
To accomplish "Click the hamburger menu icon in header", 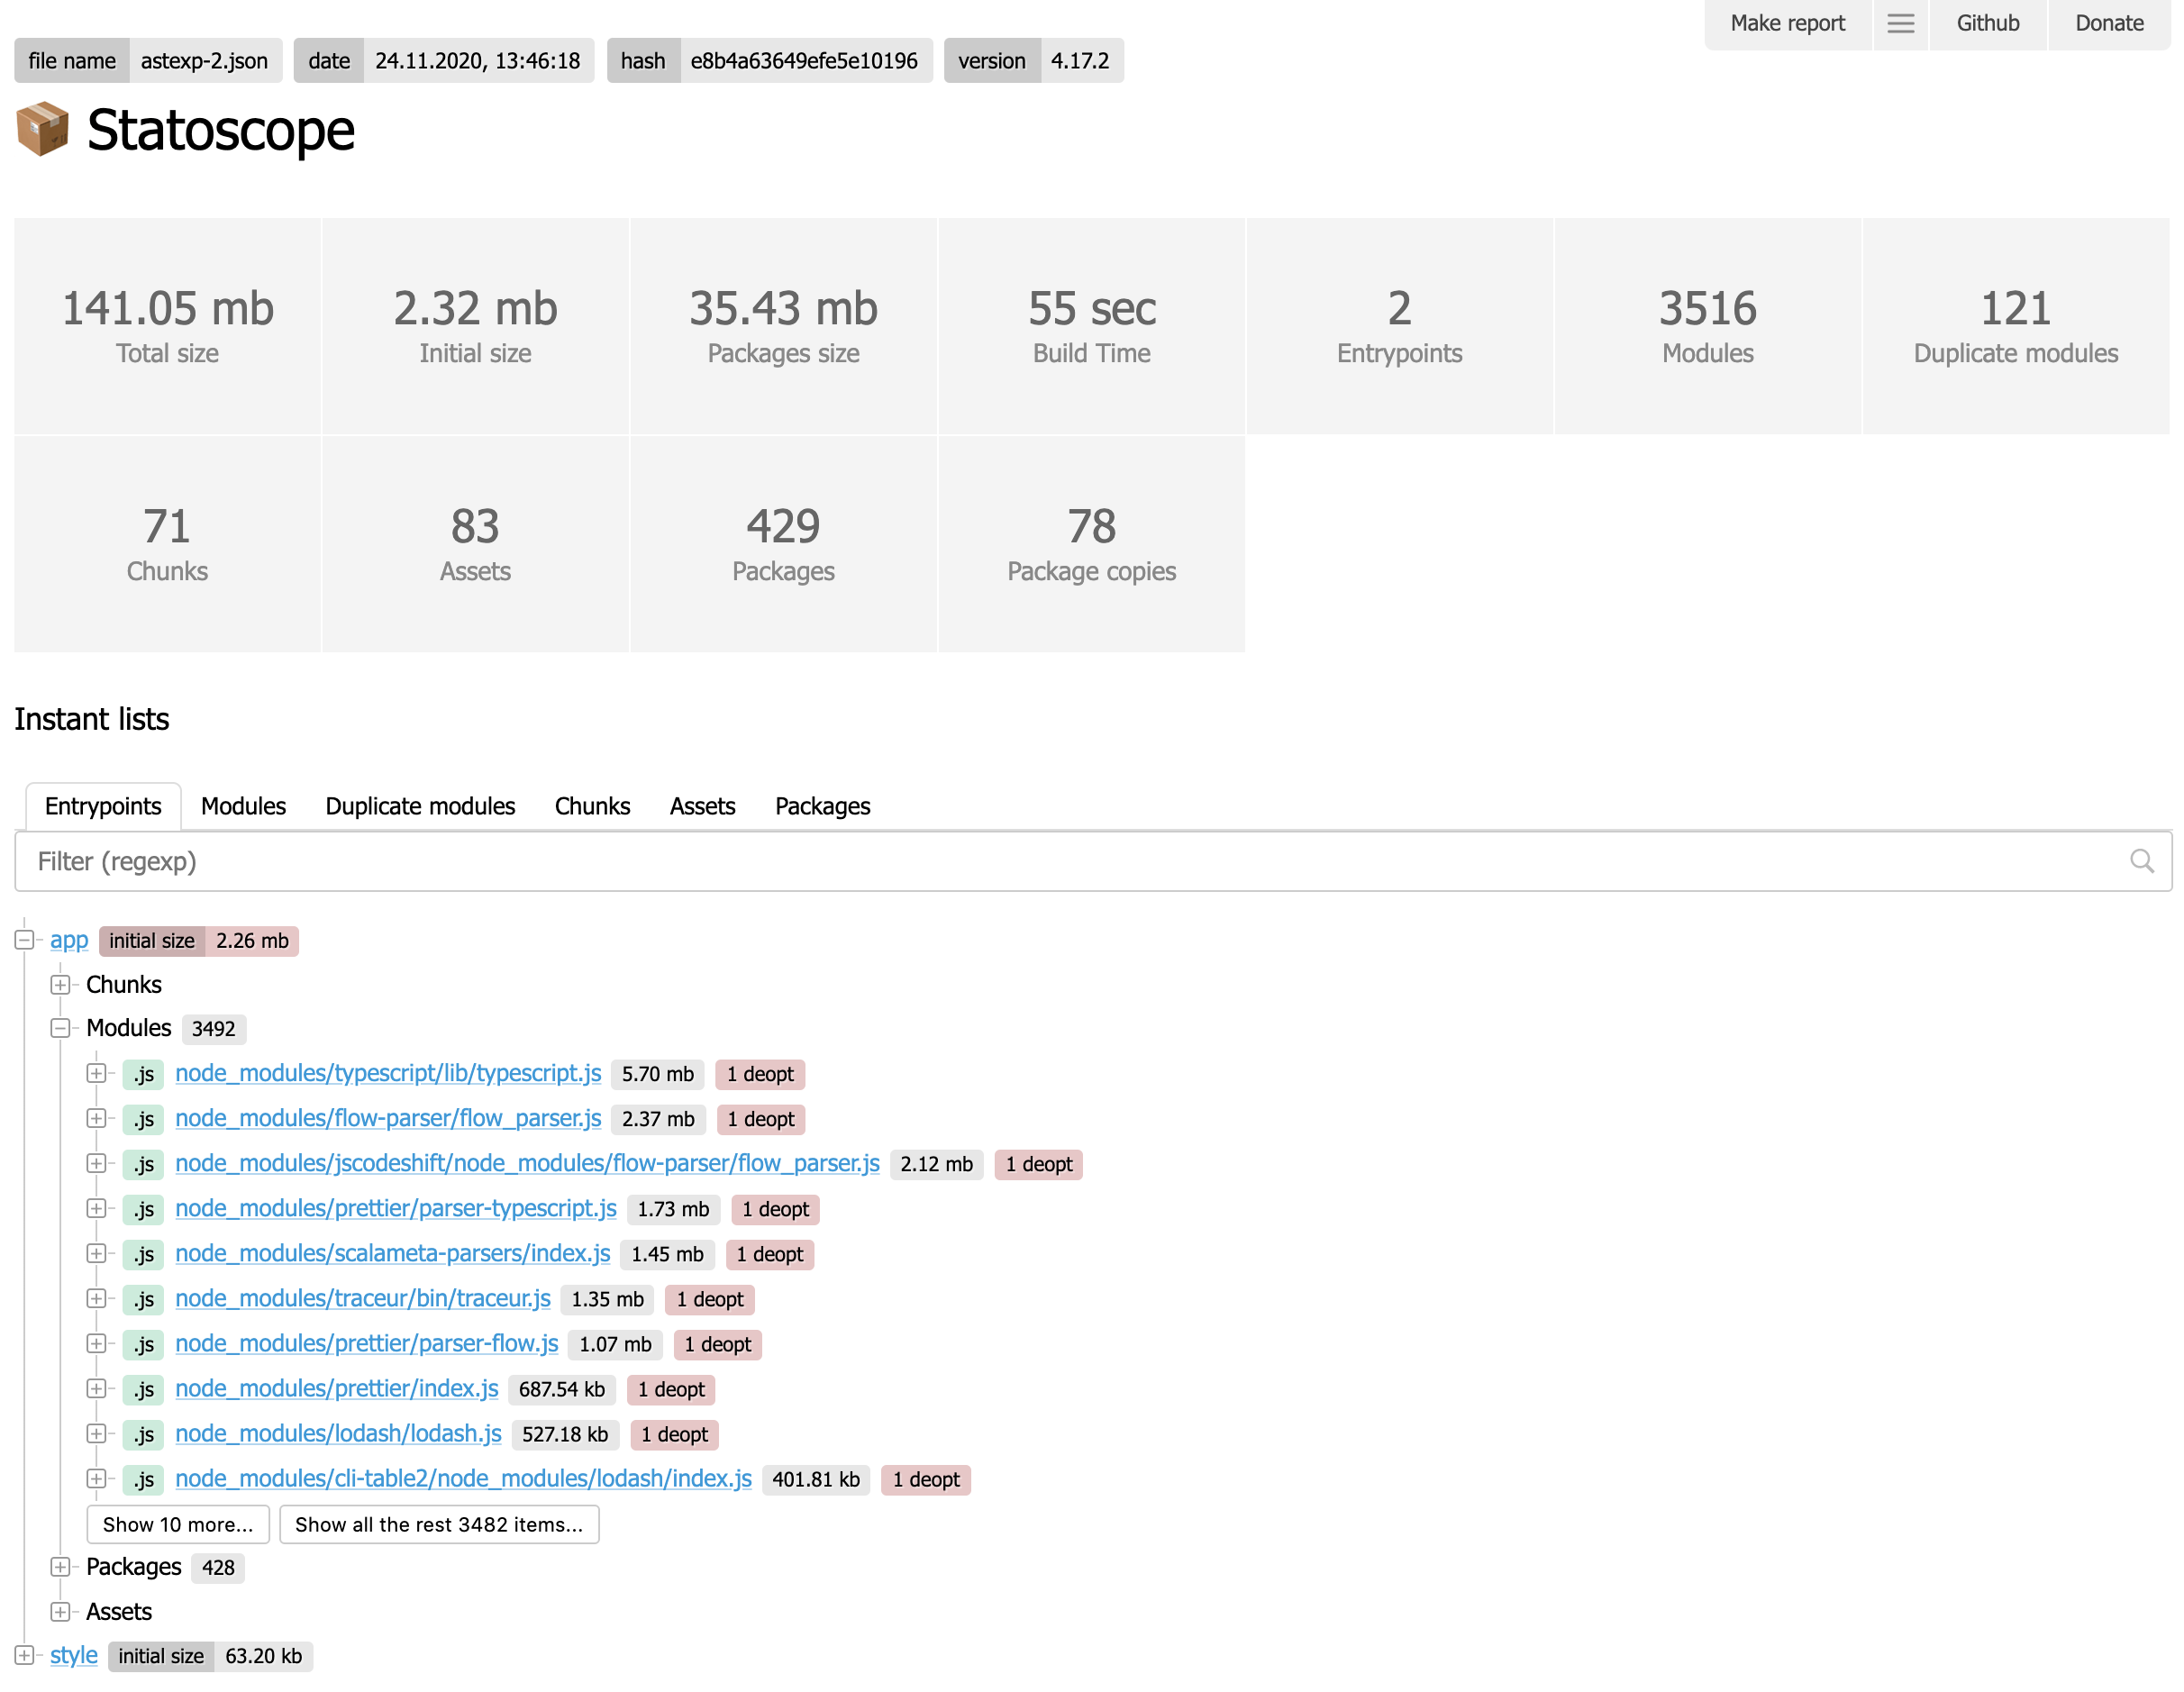I will pos(1900,23).
